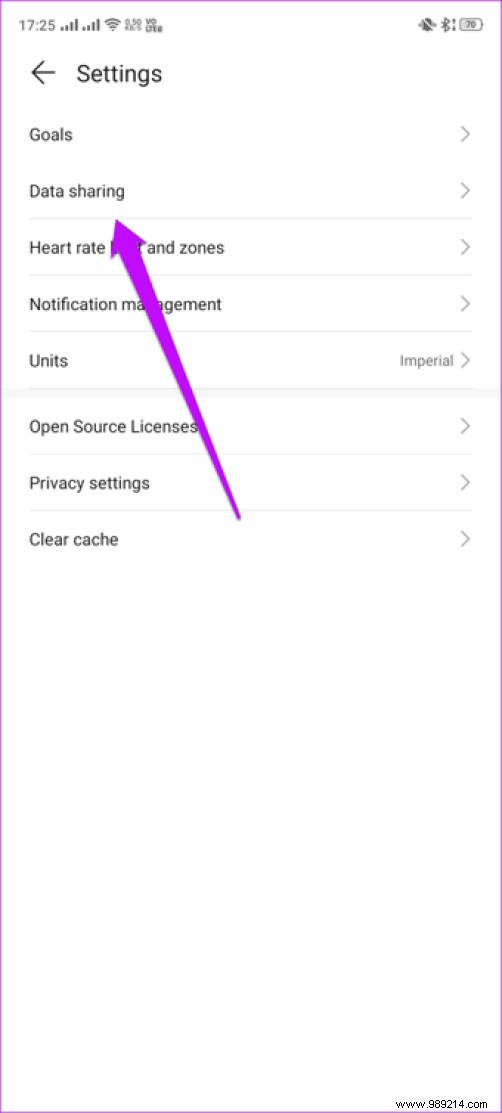This screenshot has height=1113, width=502.
Task: Tap the Wi-Fi status icon
Action: (x=112, y=25)
